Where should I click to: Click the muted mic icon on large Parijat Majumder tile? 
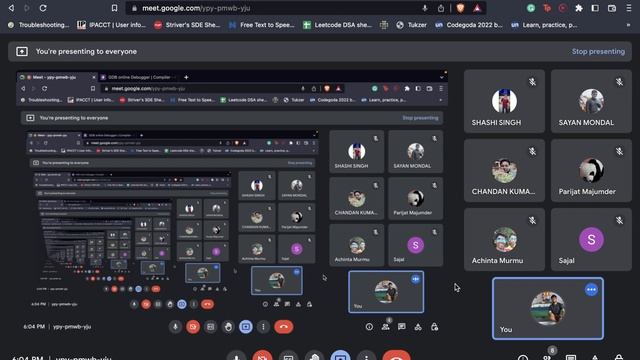pyautogui.click(x=619, y=151)
